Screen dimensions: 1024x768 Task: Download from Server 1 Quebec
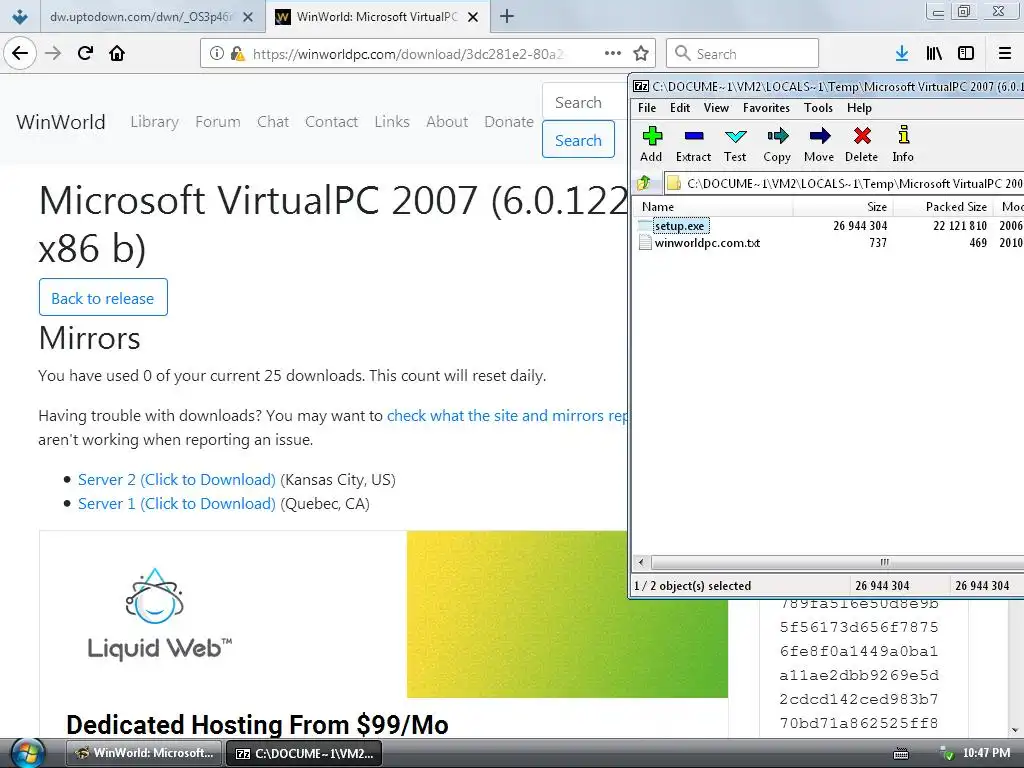[x=177, y=504]
